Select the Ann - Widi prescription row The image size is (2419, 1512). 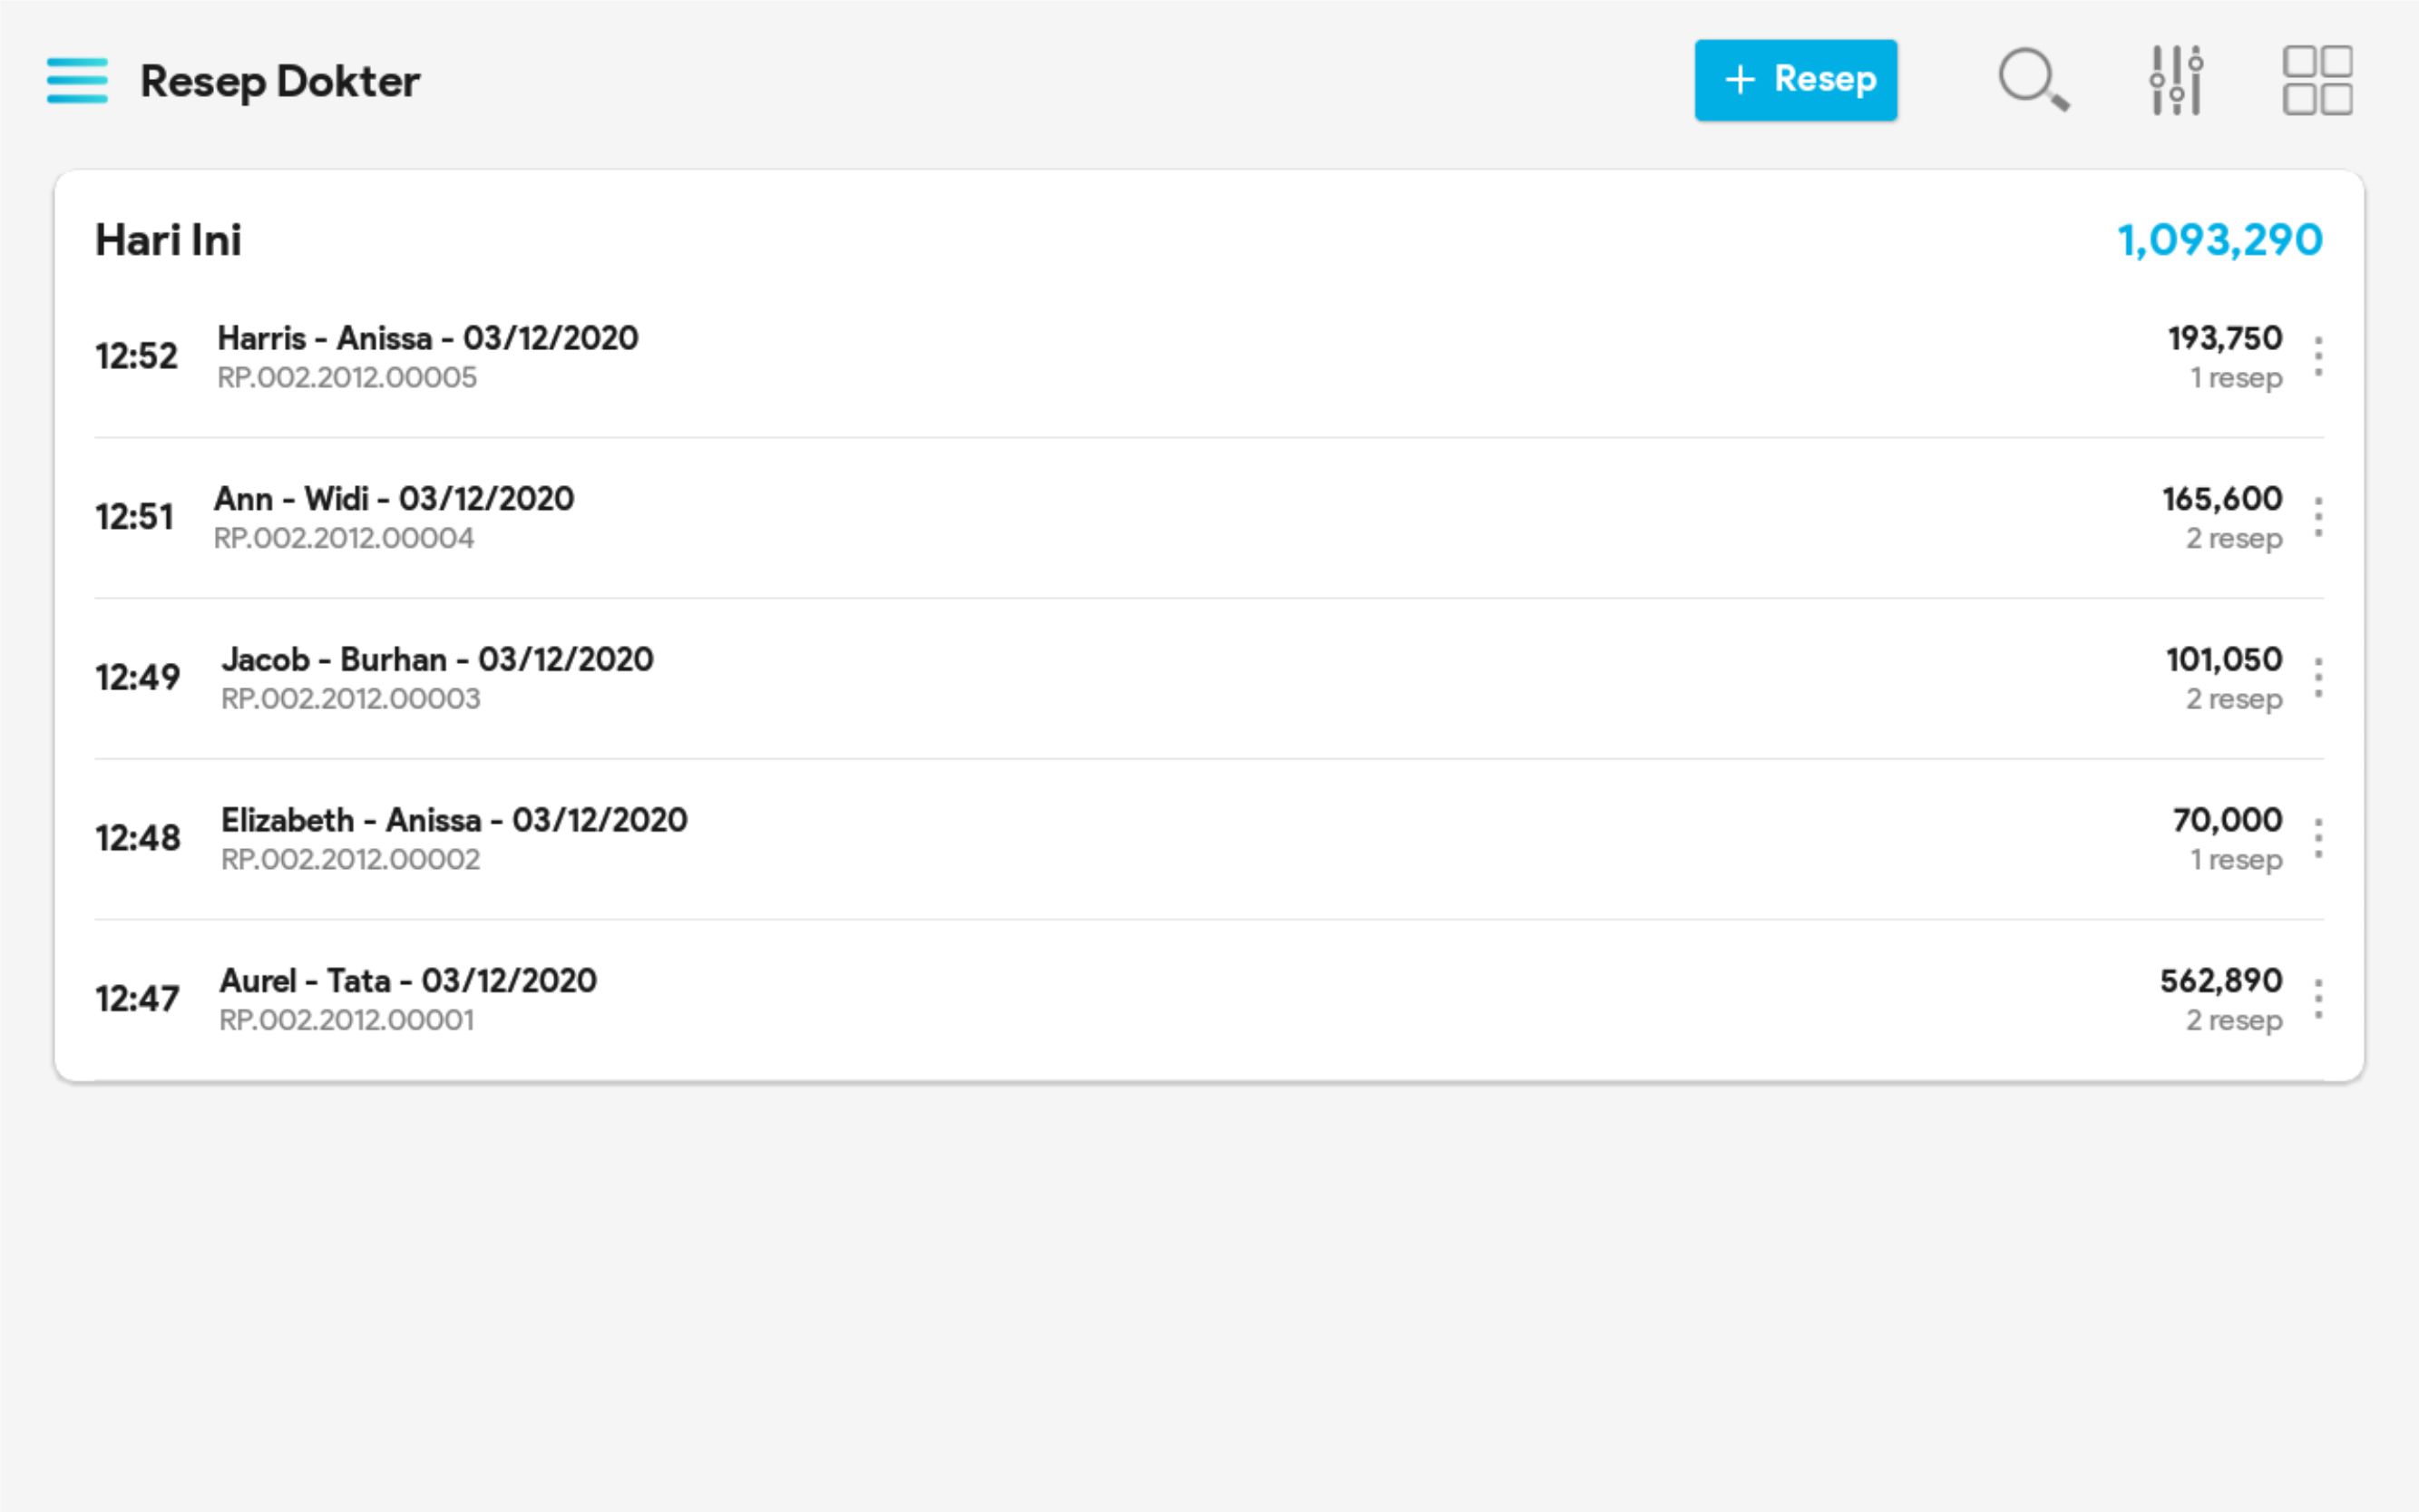pyautogui.click(x=394, y=499)
